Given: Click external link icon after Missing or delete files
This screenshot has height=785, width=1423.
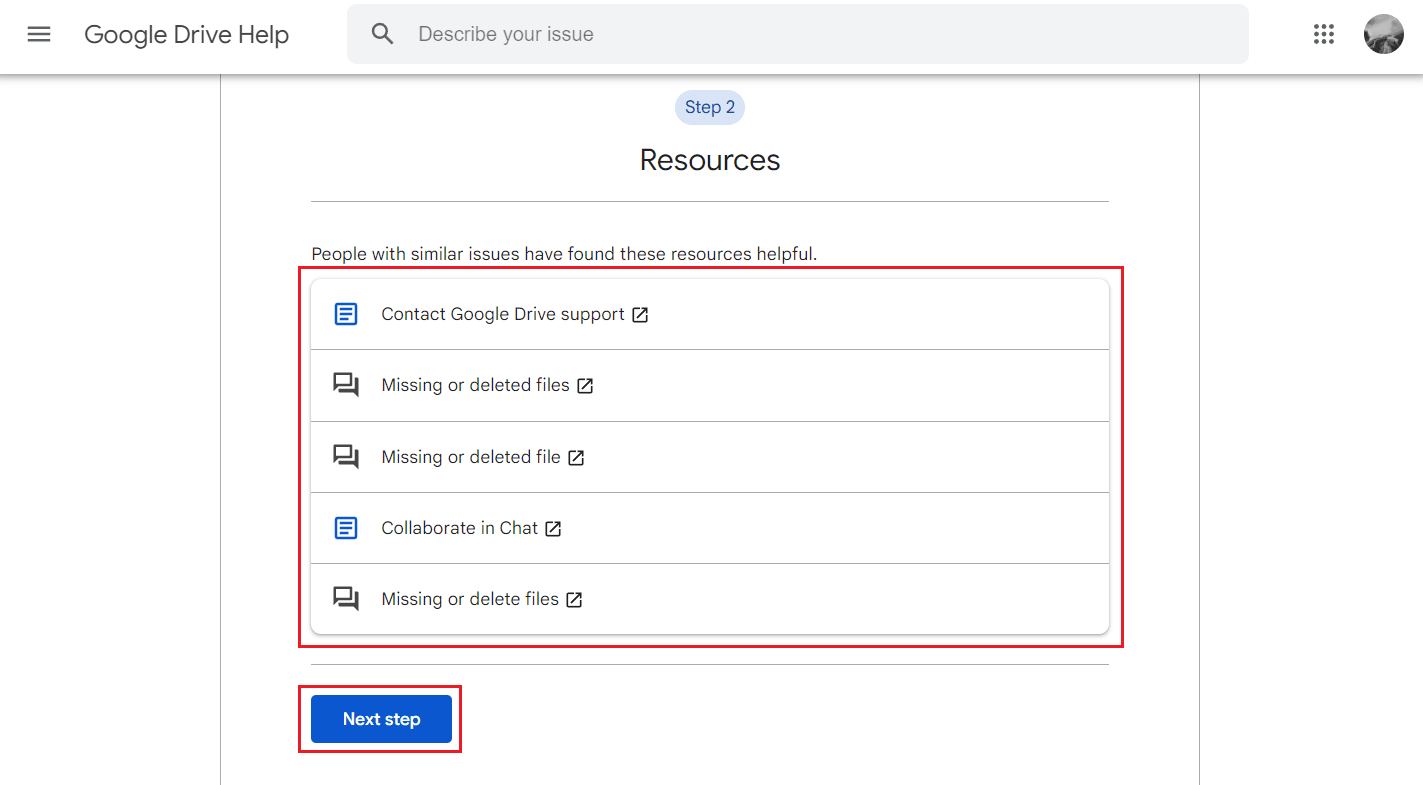Looking at the screenshot, I should click(574, 600).
